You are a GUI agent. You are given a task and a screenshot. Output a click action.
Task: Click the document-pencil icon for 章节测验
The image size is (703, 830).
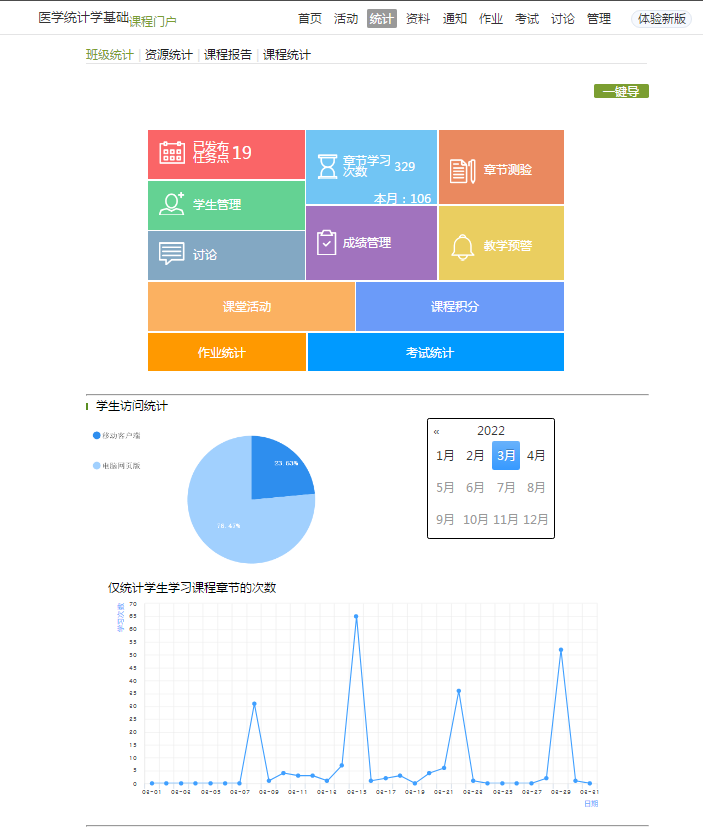coord(462,171)
